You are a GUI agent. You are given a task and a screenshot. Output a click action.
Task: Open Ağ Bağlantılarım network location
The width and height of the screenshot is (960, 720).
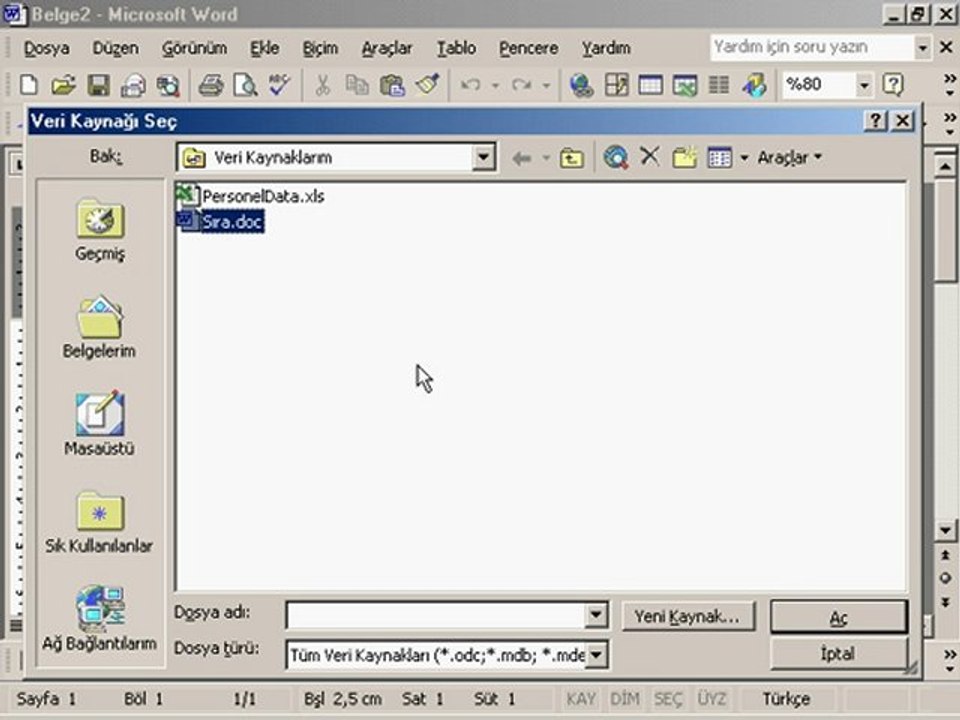pos(99,618)
